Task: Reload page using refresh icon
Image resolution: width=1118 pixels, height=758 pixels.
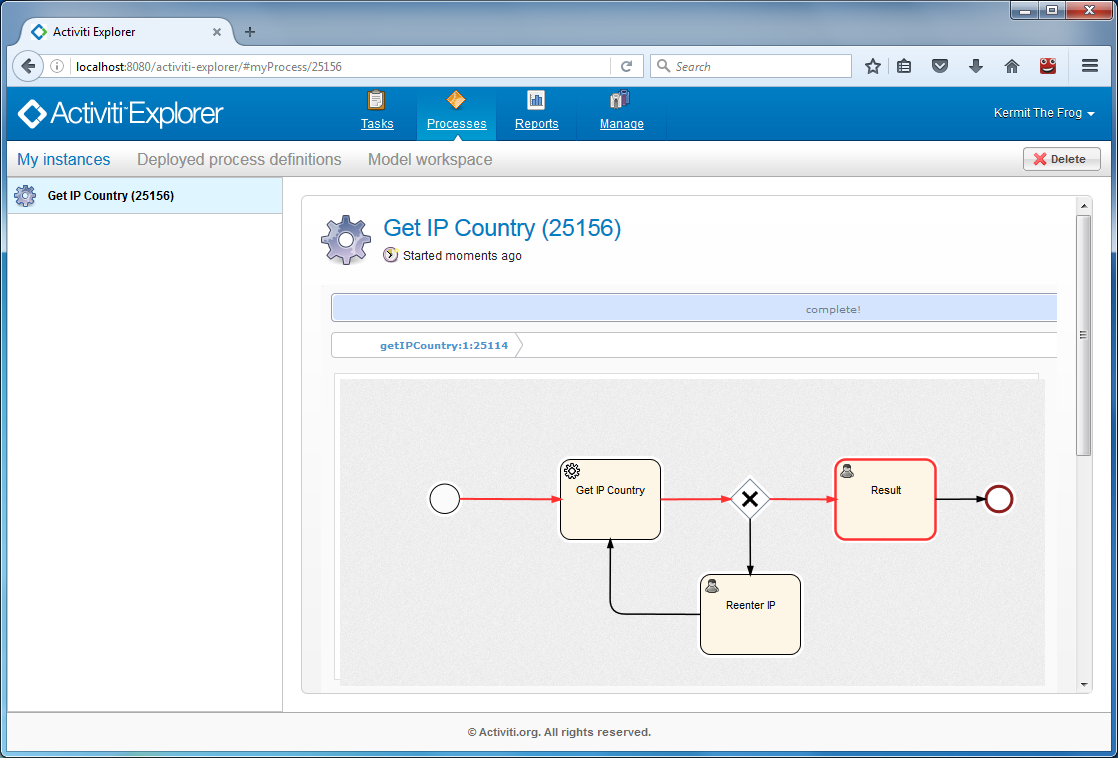Action: coord(627,66)
